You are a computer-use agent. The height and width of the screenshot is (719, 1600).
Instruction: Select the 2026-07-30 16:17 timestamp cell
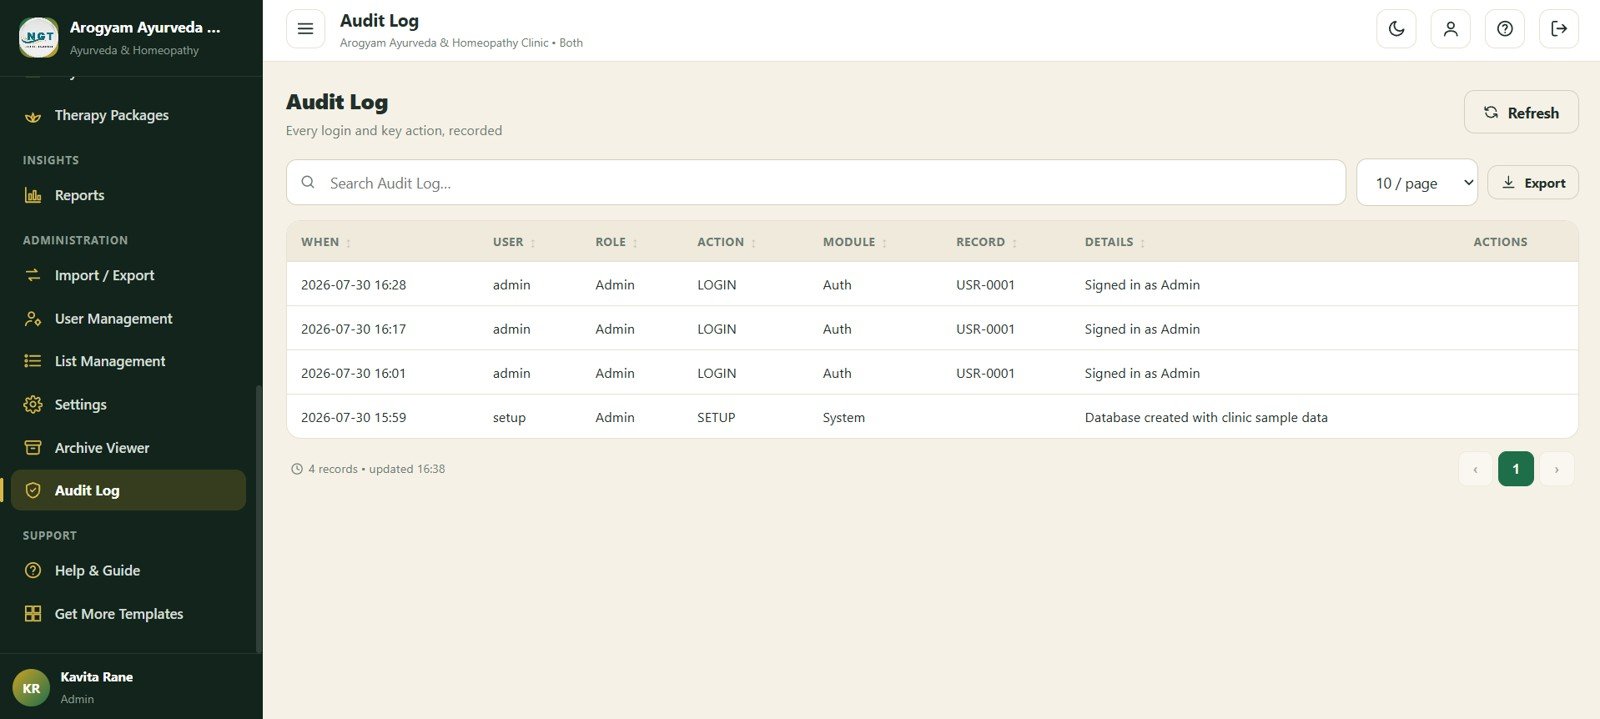tap(354, 329)
